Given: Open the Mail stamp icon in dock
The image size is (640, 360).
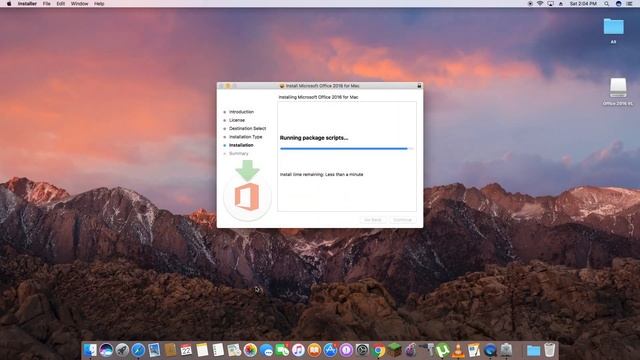Looking at the screenshot, I should (x=154, y=350).
